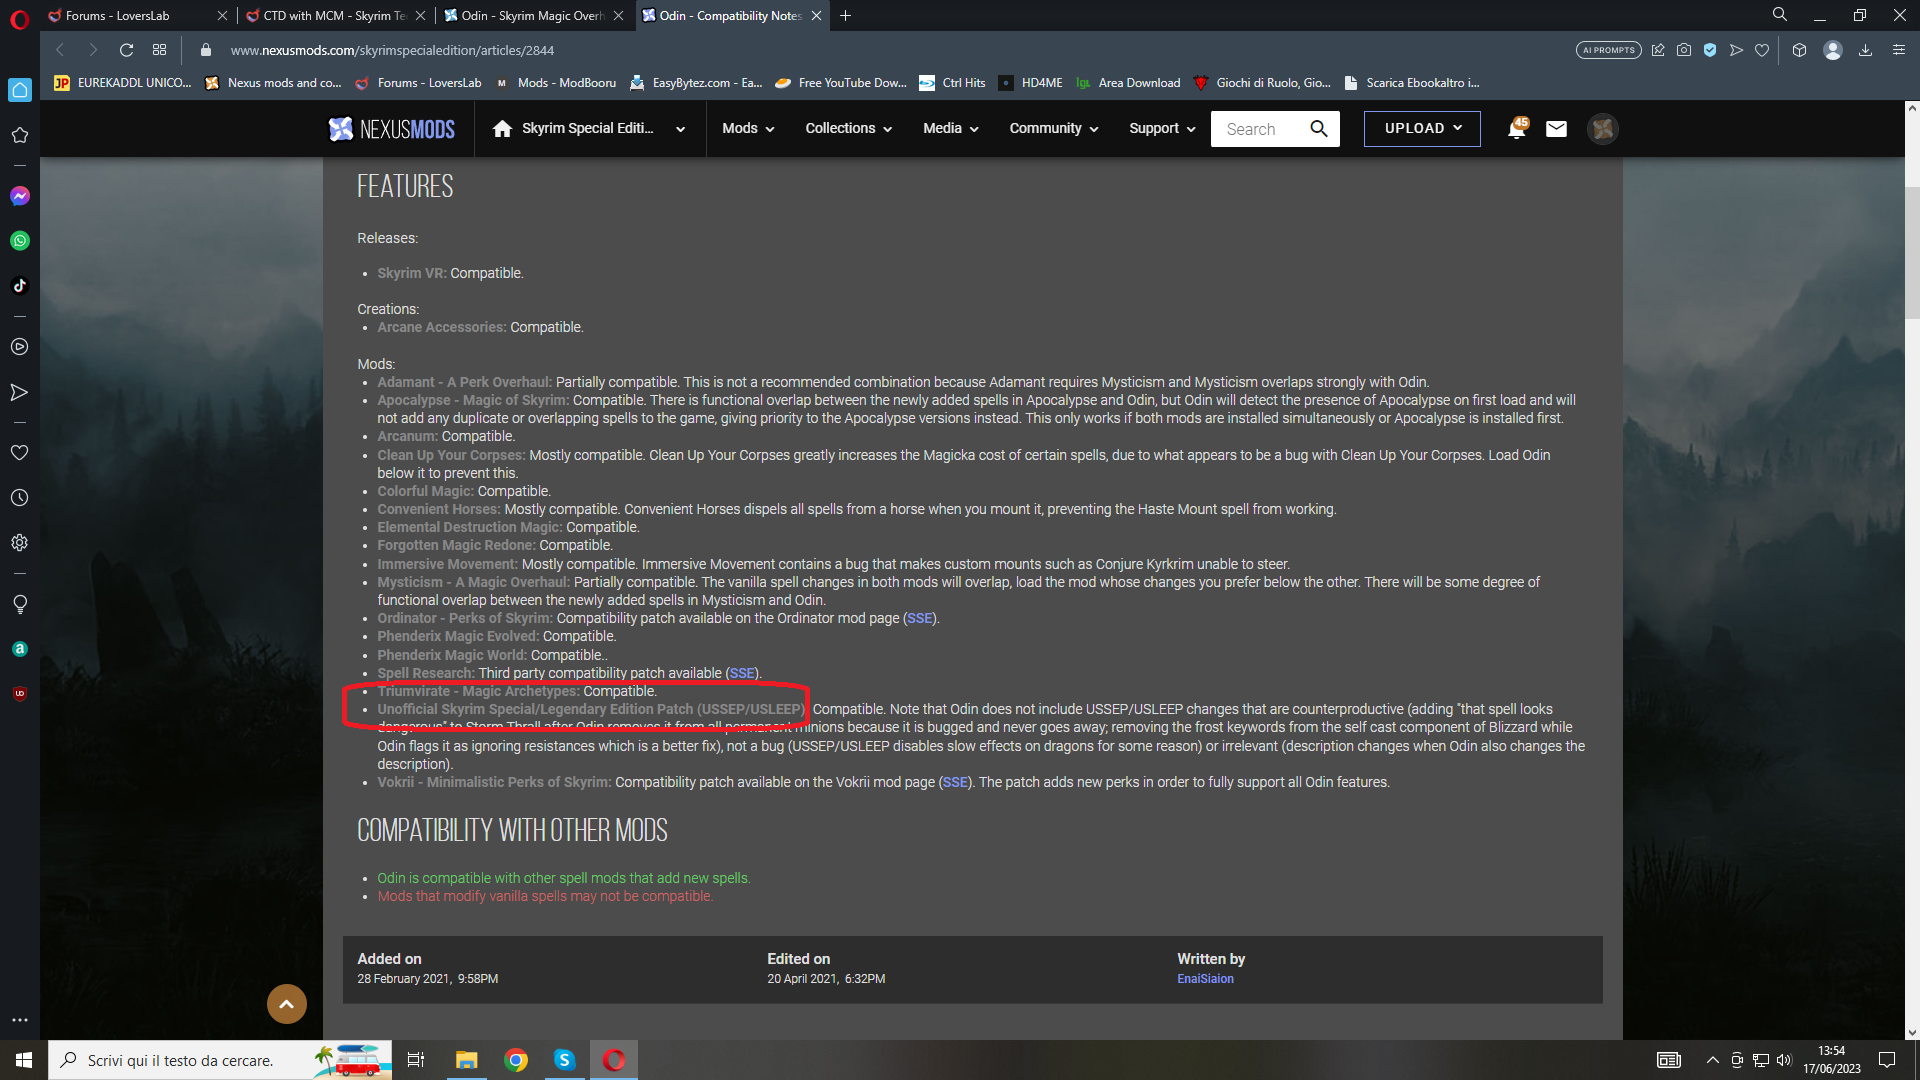Open user avatar profile menu
The width and height of the screenshot is (1920, 1080).
pyautogui.click(x=1603, y=129)
